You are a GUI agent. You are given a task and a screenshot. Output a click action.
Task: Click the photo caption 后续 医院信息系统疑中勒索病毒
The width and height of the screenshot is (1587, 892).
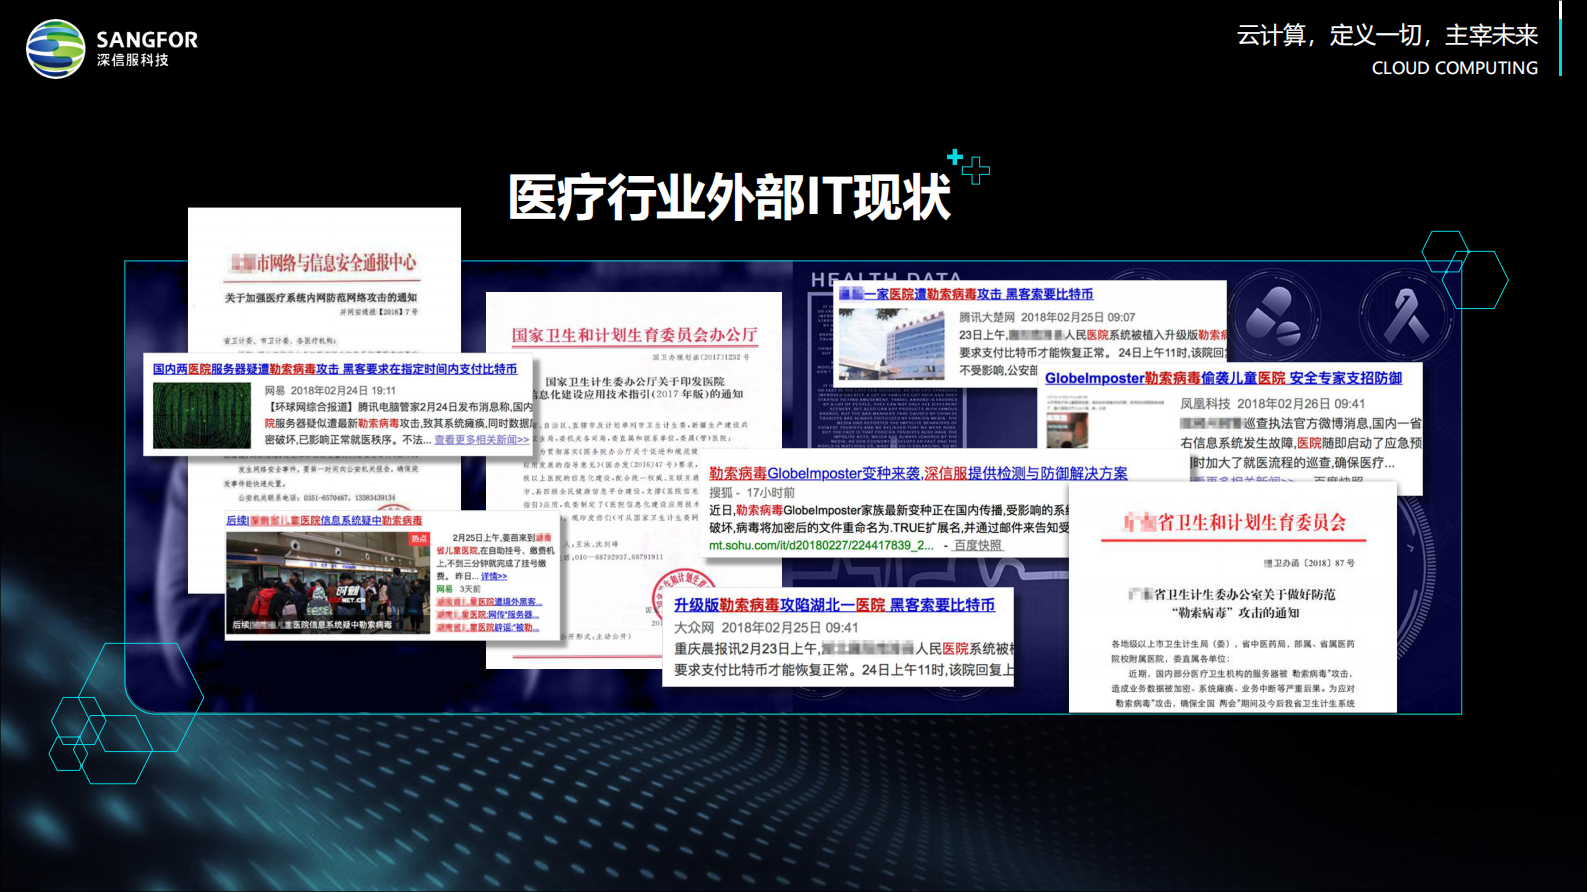coord(312,625)
